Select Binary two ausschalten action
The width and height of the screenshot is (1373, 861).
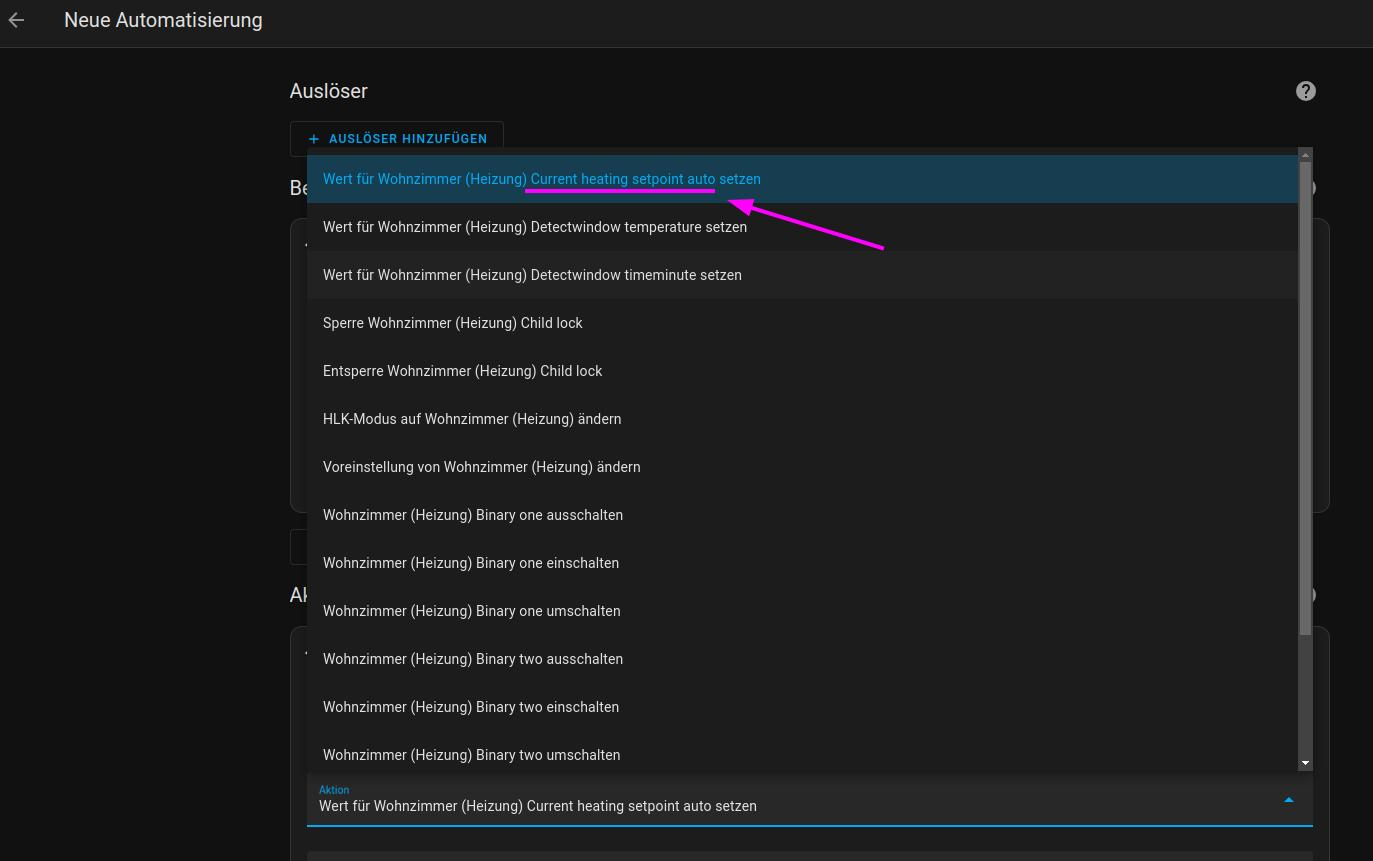[473, 659]
